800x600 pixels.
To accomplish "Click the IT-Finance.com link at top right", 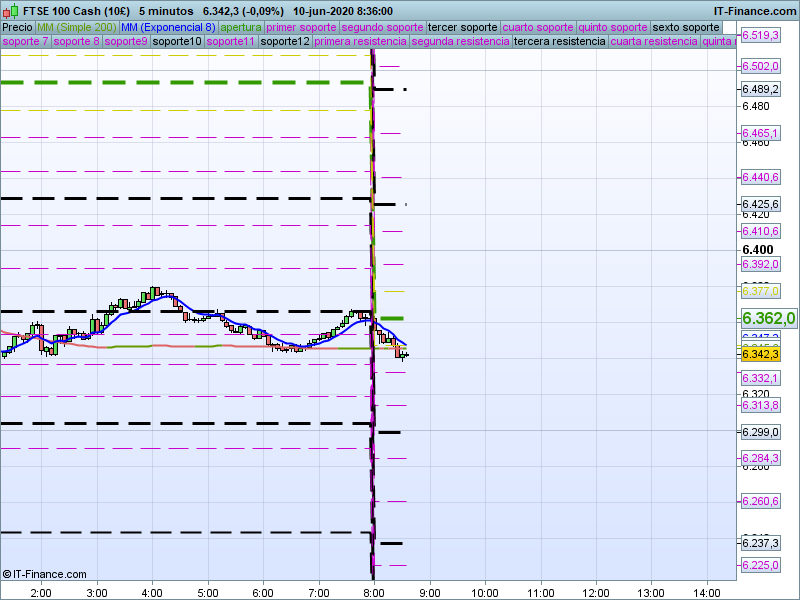I will pyautogui.click(x=754, y=10).
